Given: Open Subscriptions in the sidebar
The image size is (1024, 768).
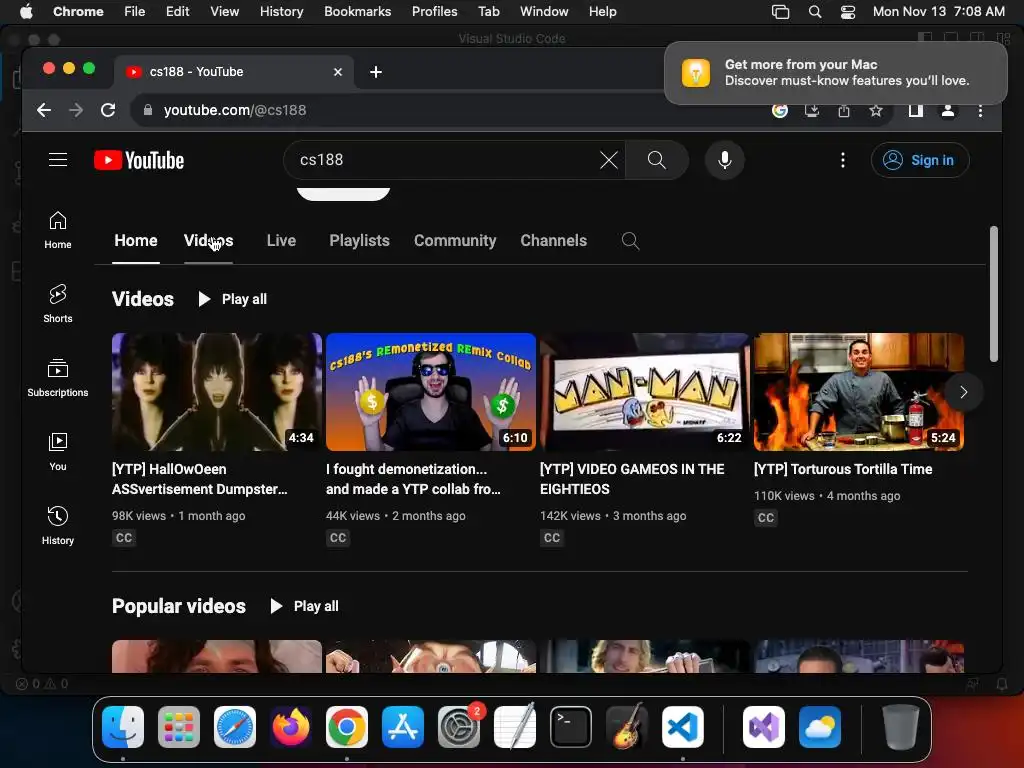Looking at the screenshot, I should (x=58, y=377).
